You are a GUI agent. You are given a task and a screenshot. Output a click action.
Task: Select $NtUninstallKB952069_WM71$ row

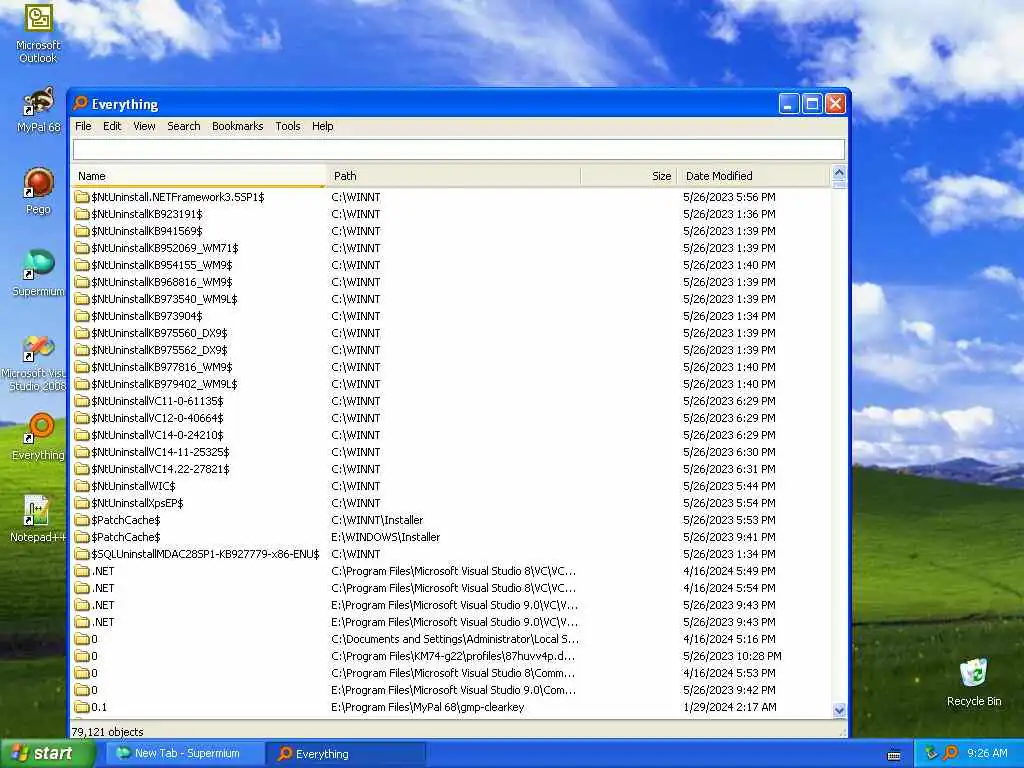pyautogui.click(x=451, y=248)
